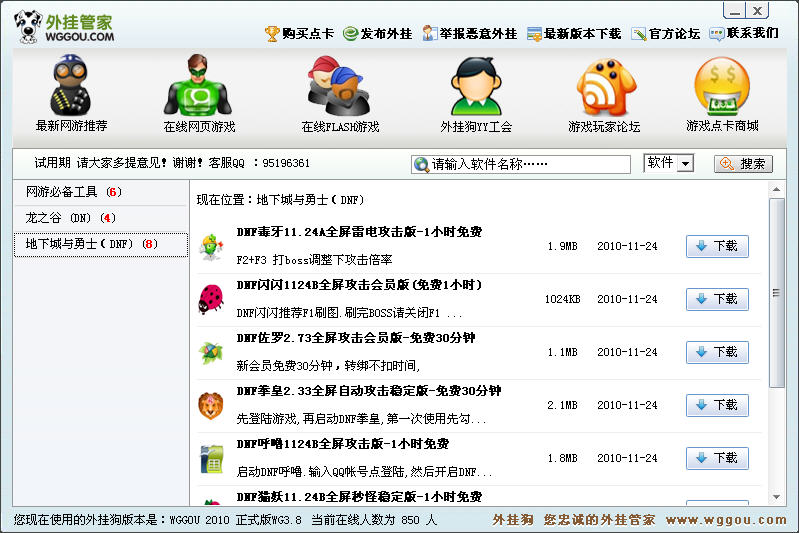
Task: Open 在线FLASH游戏 two-users icon
Action: point(338,85)
